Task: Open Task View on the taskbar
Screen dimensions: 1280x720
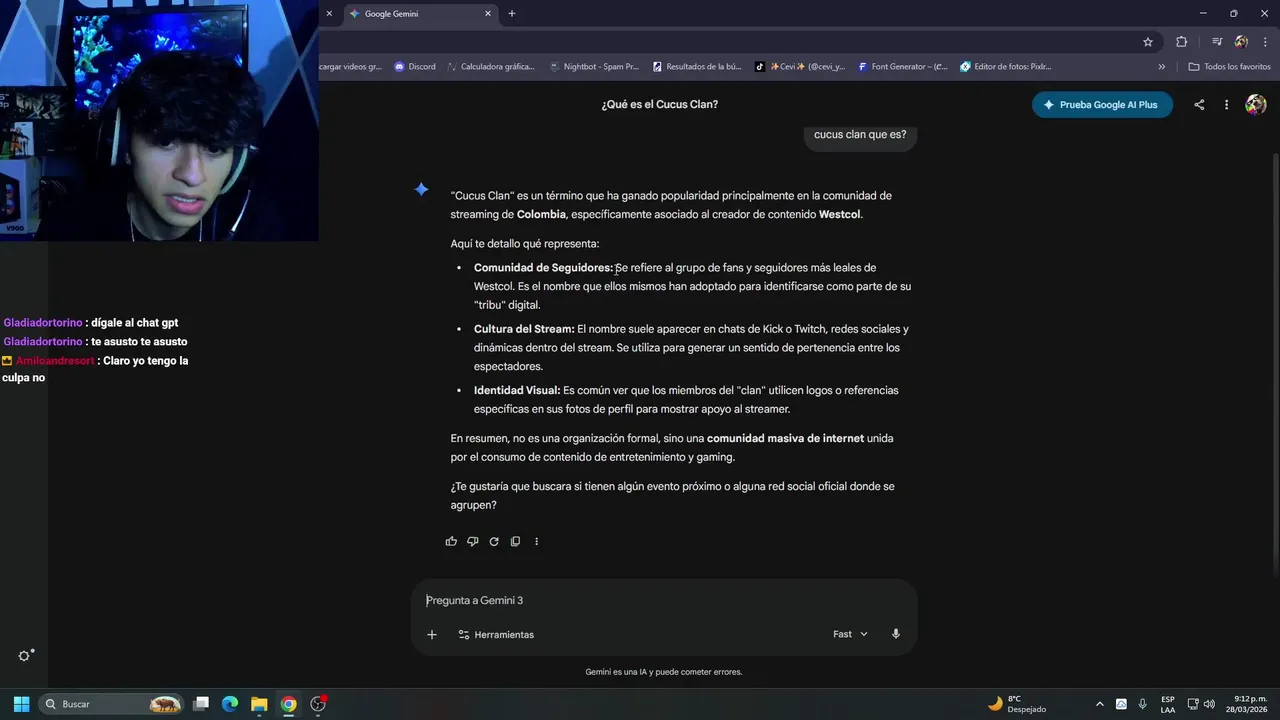Action: 201,704
